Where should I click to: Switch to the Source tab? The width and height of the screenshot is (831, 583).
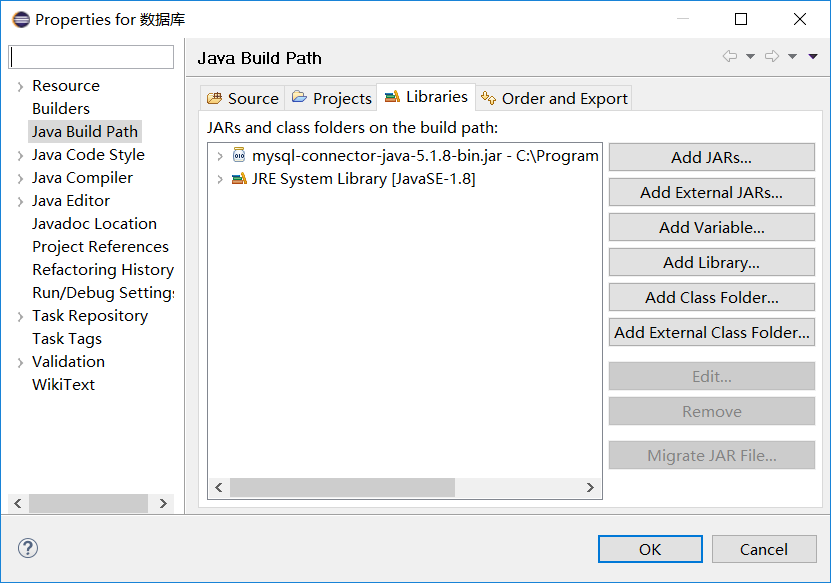243,99
